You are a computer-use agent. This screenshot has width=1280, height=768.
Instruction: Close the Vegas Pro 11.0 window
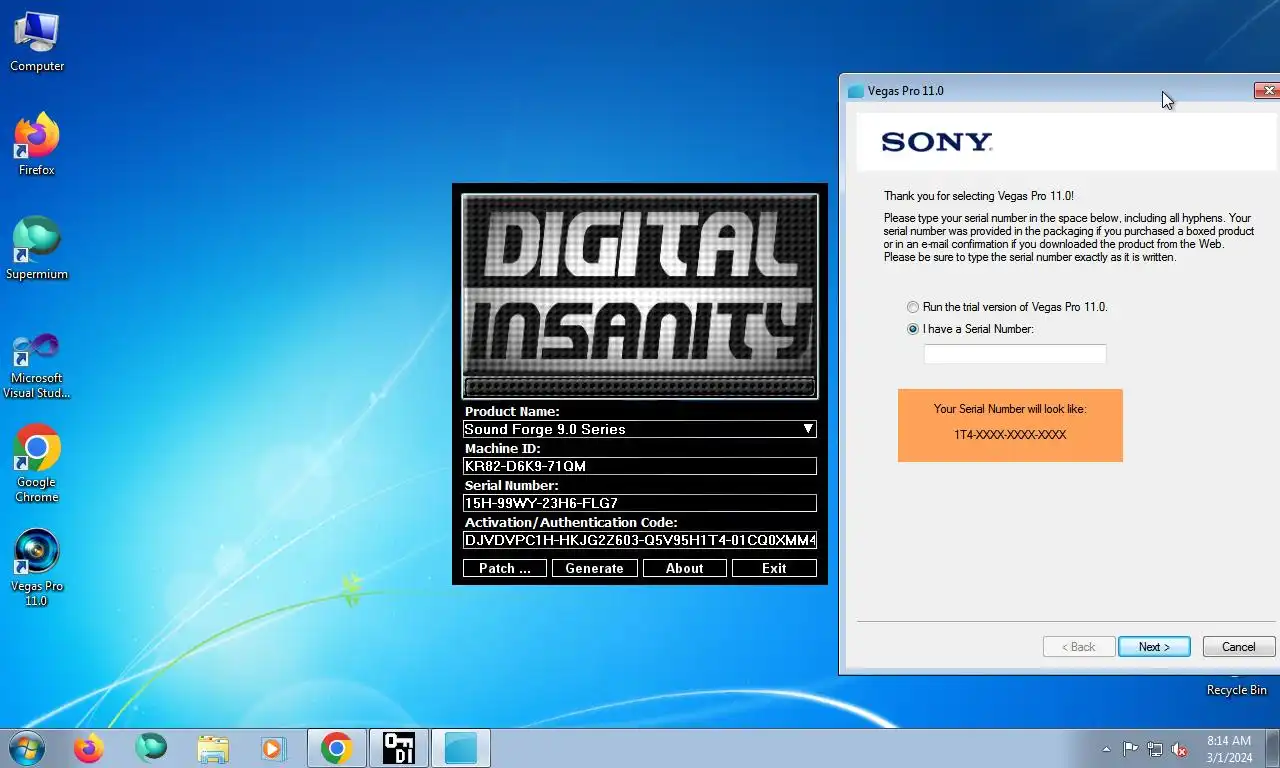click(x=1267, y=91)
